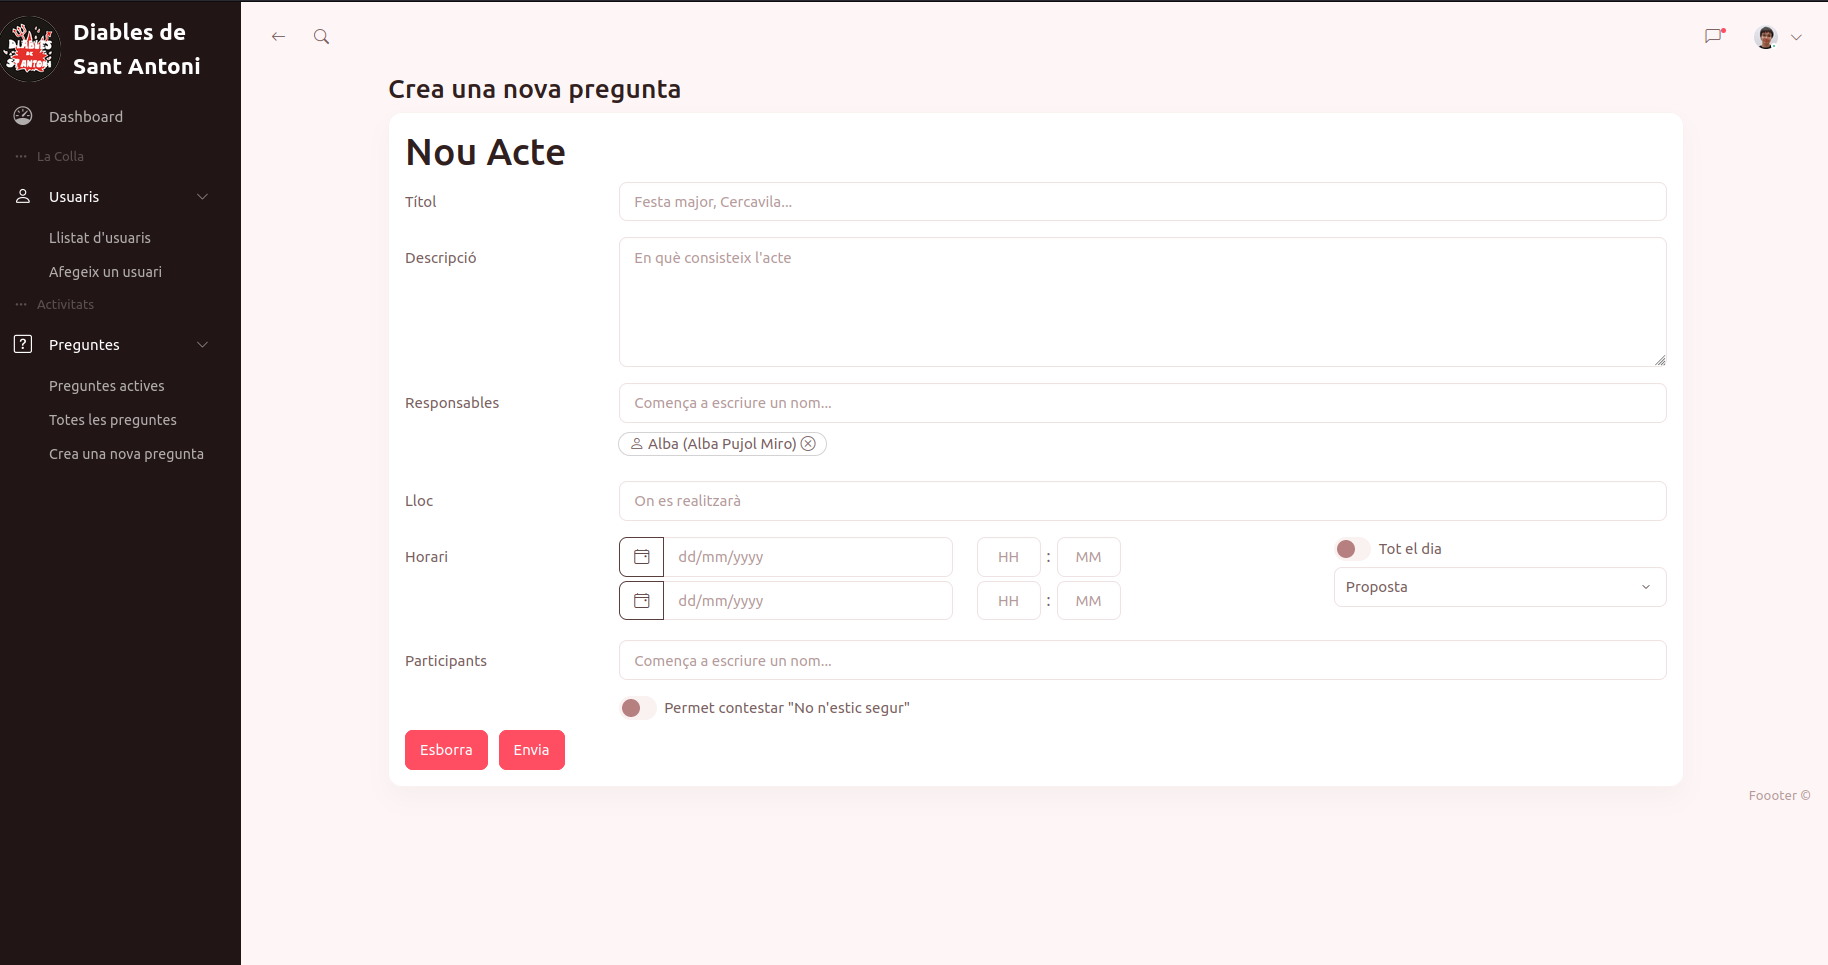Toggle Permet contestar "No n'estic segur"

coord(637,708)
